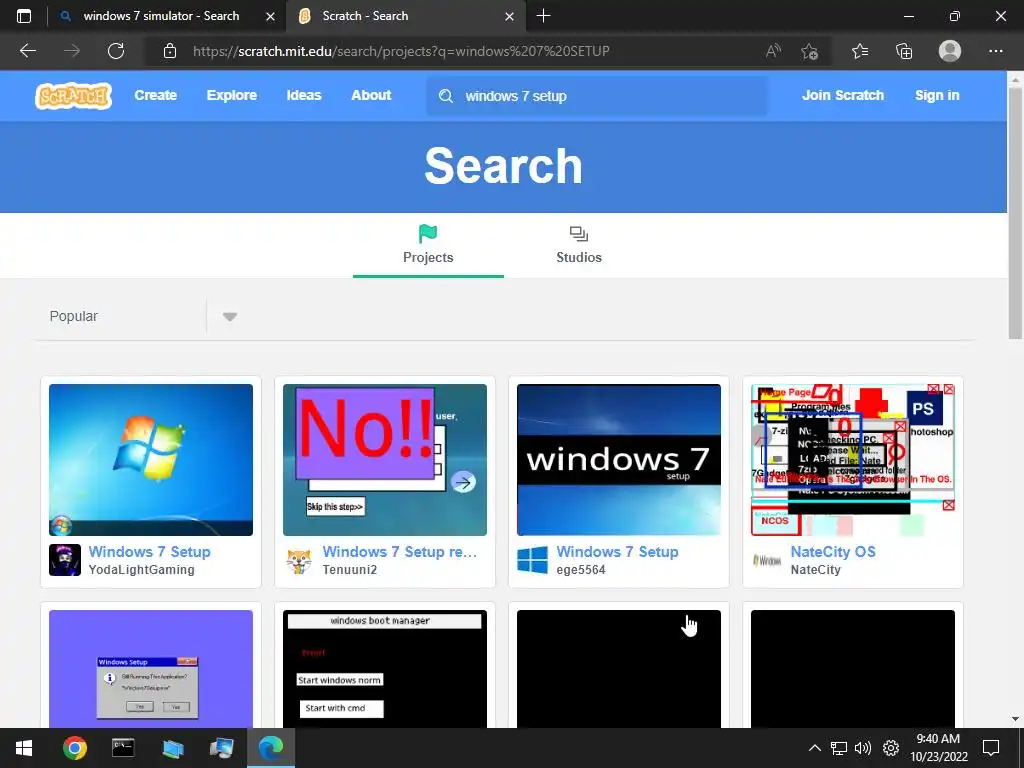
Task: Open the network icon in tray
Action: pyautogui.click(x=839, y=748)
